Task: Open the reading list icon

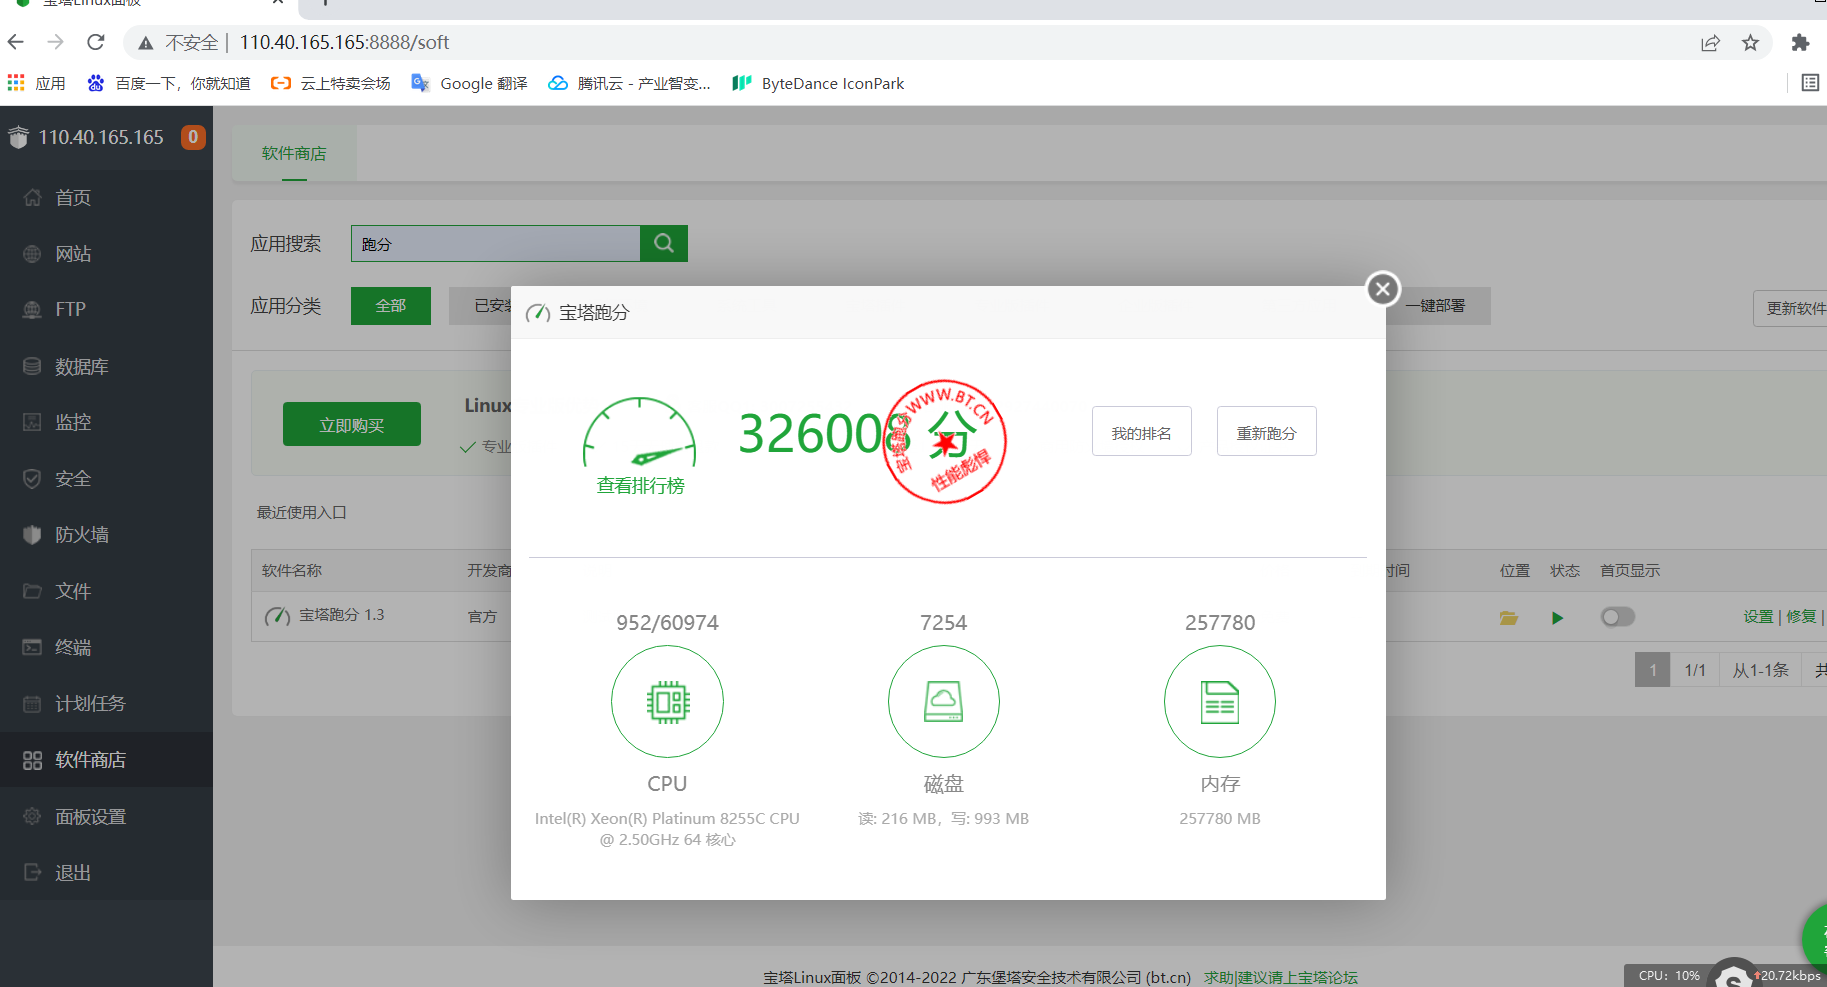Action: click(x=1810, y=83)
